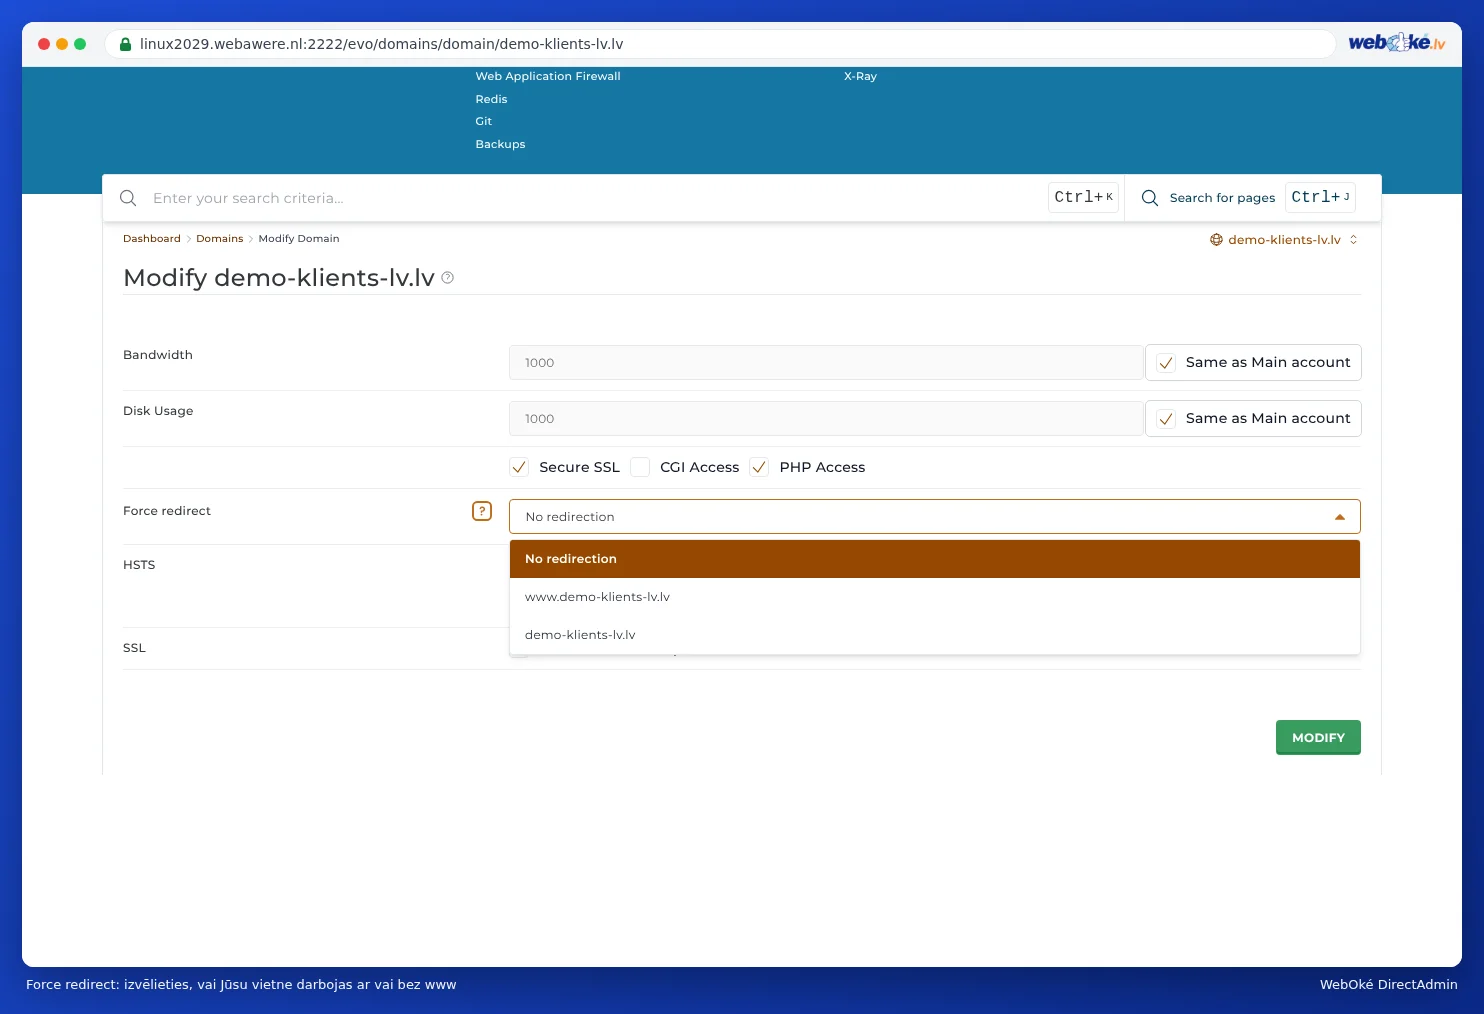Open Web Application Firewall link
The height and width of the screenshot is (1014, 1484).
tap(548, 76)
